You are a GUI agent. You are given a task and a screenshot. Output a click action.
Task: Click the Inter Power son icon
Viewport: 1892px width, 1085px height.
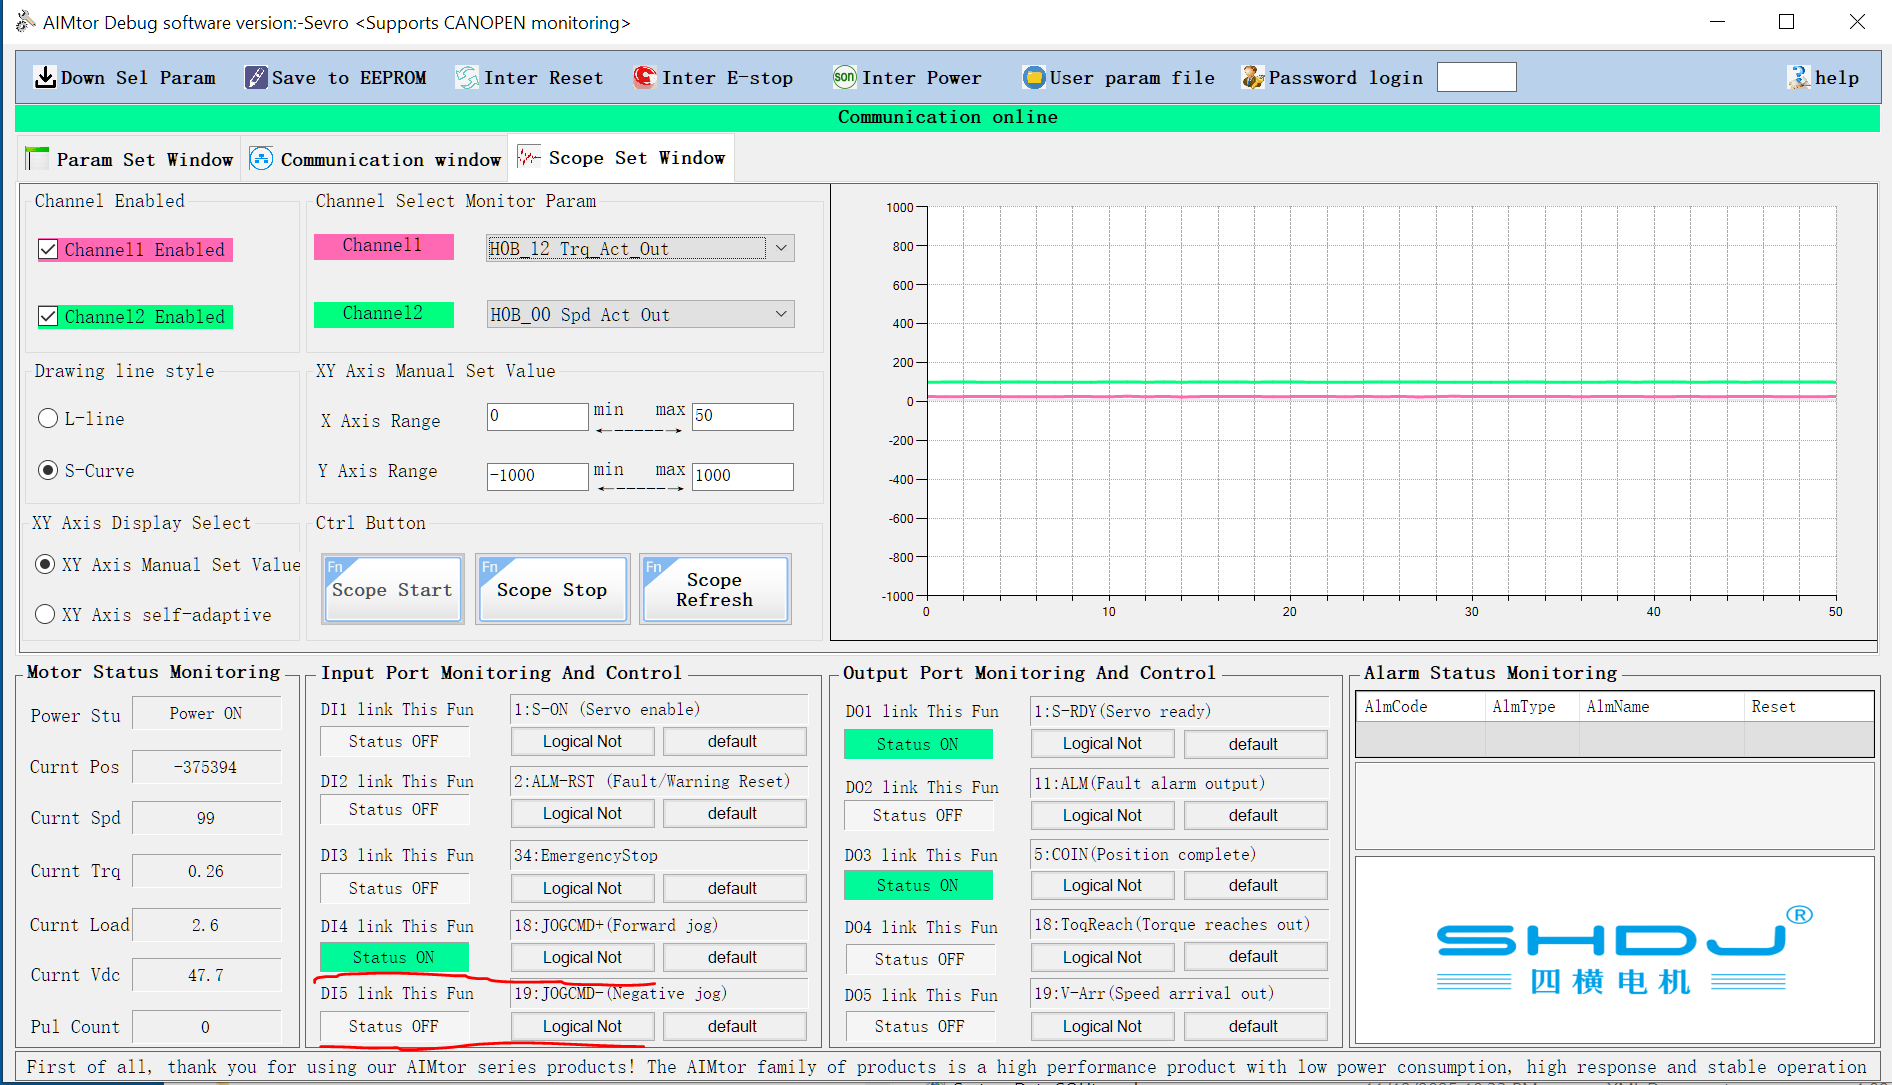(x=845, y=78)
